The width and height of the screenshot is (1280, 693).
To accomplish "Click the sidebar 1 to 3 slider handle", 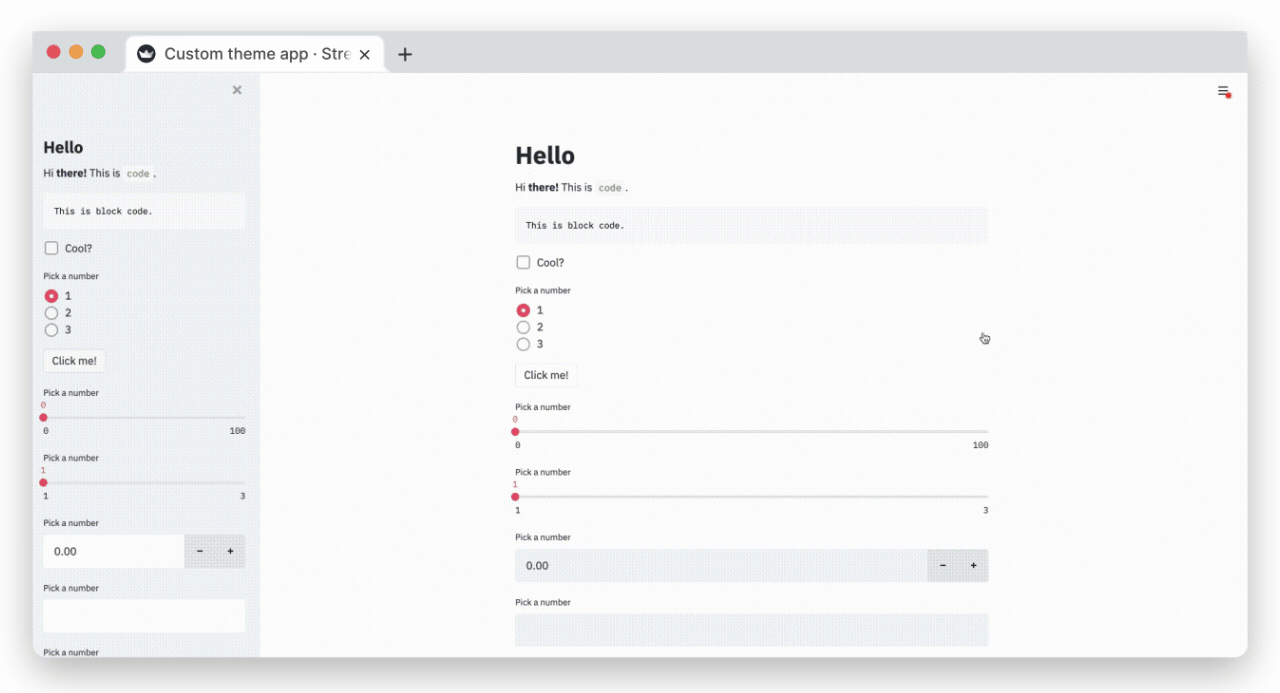I will pyautogui.click(x=43, y=482).
